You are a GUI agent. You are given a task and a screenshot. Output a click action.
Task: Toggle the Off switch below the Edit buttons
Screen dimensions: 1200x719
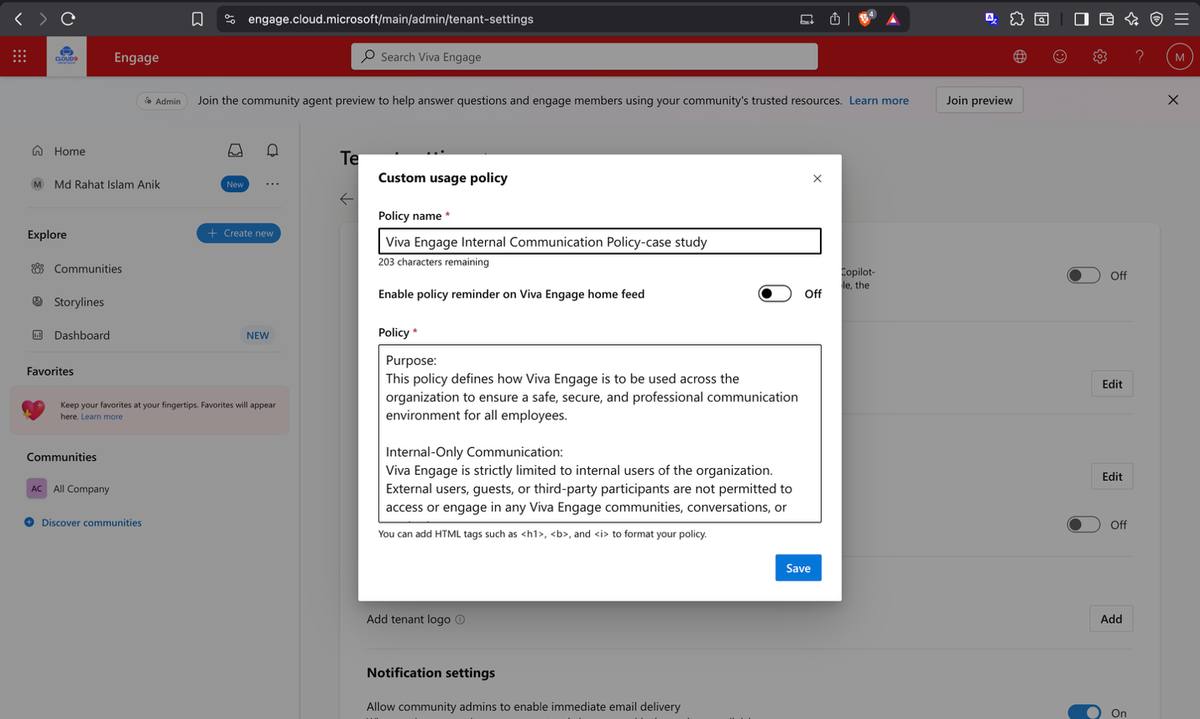pos(1084,524)
